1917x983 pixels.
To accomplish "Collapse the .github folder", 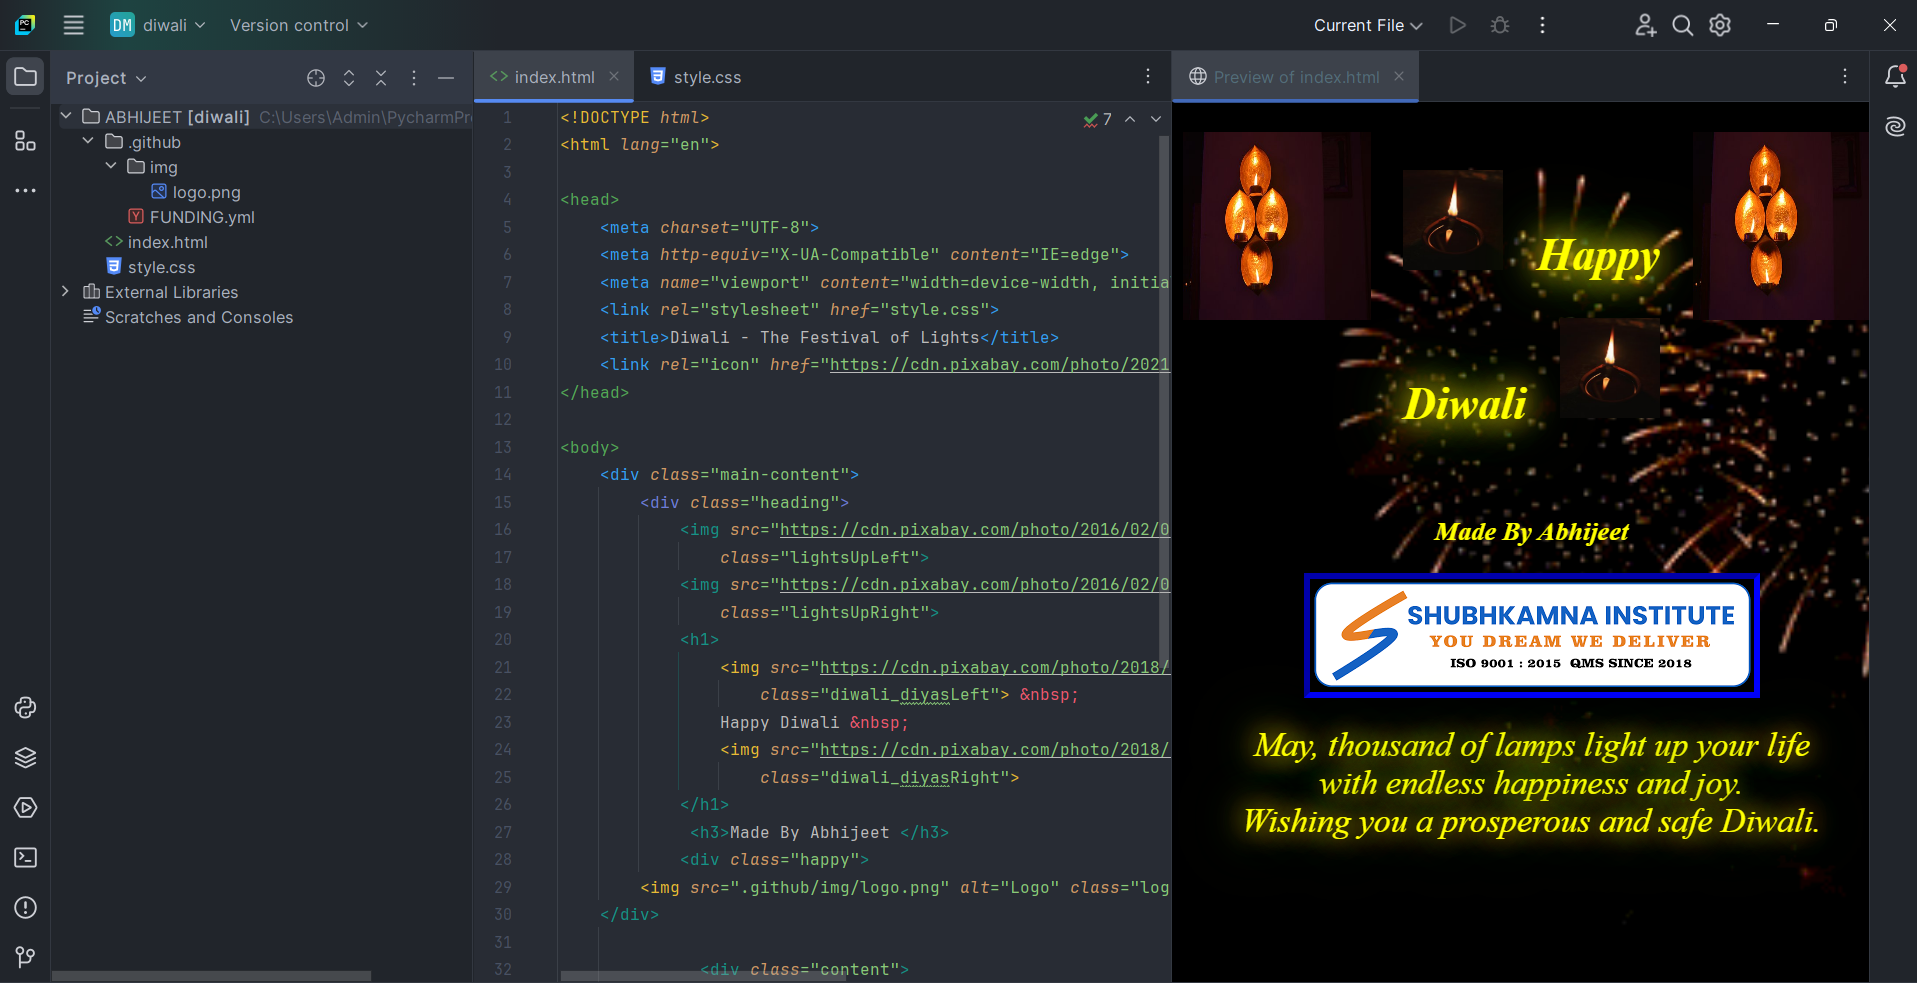I will (x=88, y=142).
